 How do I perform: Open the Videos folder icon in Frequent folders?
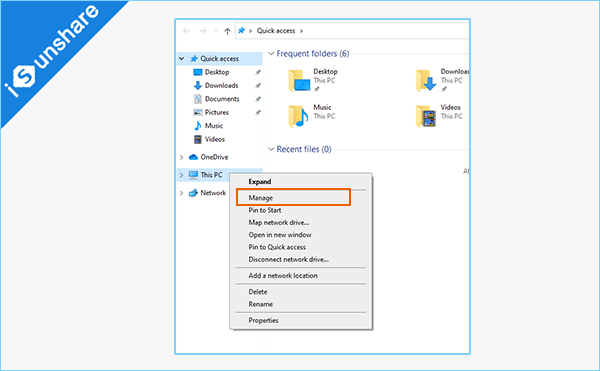point(426,116)
